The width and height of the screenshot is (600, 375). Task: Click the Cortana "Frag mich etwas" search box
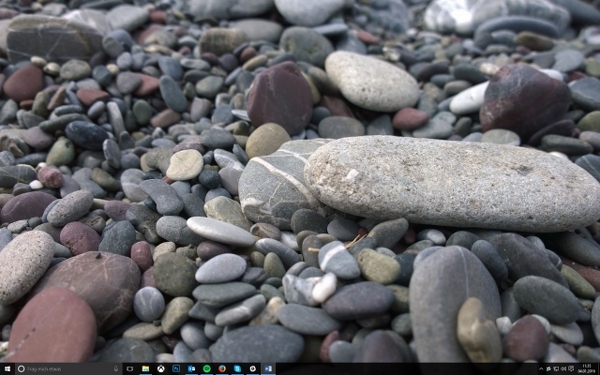tap(69, 369)
